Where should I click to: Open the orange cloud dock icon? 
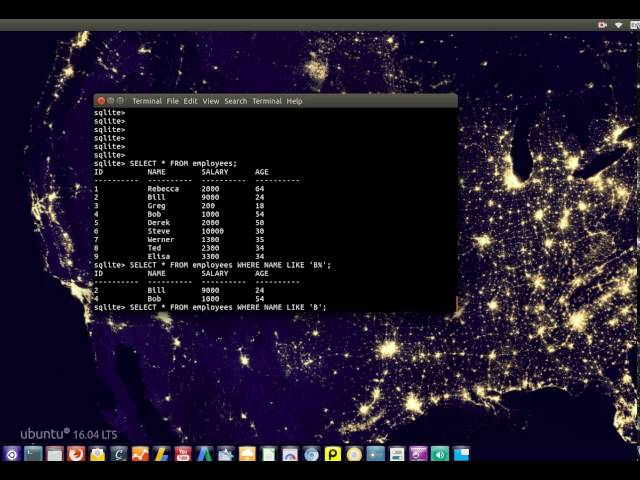click(x=247, y=454)
